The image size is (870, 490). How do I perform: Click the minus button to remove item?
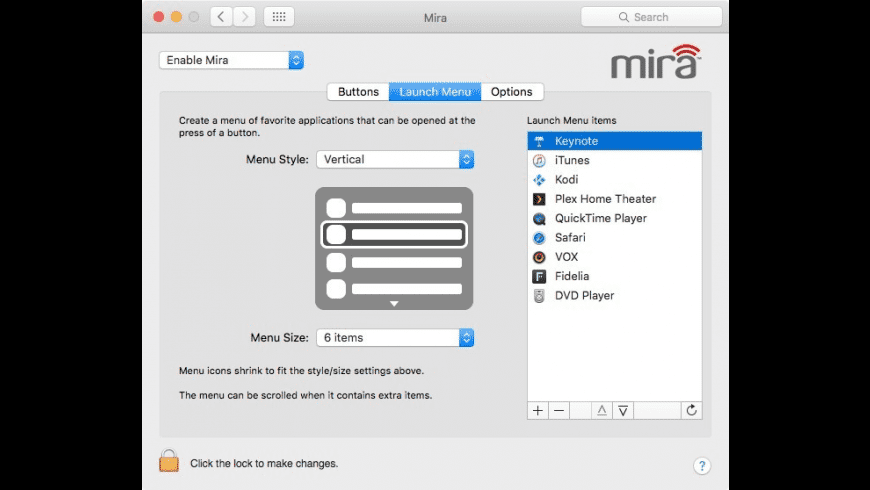[x=559, y=410]
